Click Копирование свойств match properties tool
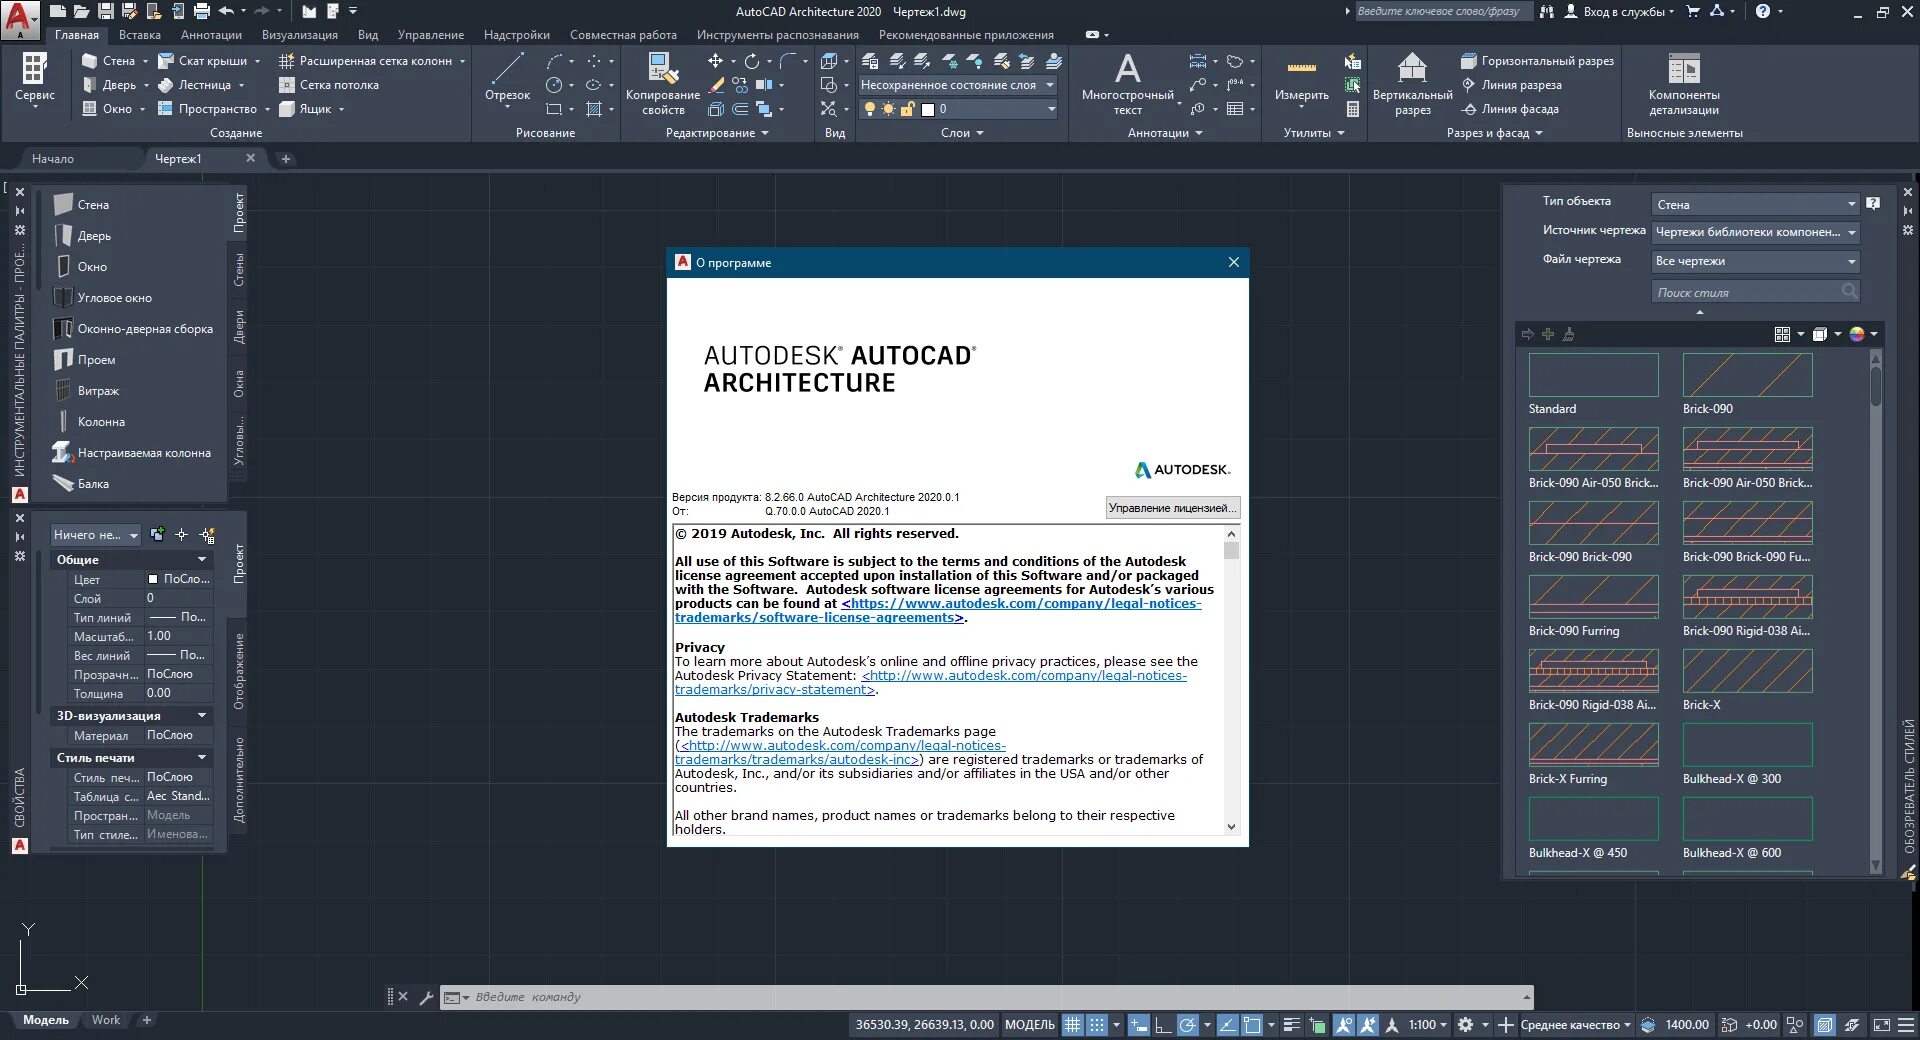Viewport: 1920px width, 1040px height. point(662,84)
